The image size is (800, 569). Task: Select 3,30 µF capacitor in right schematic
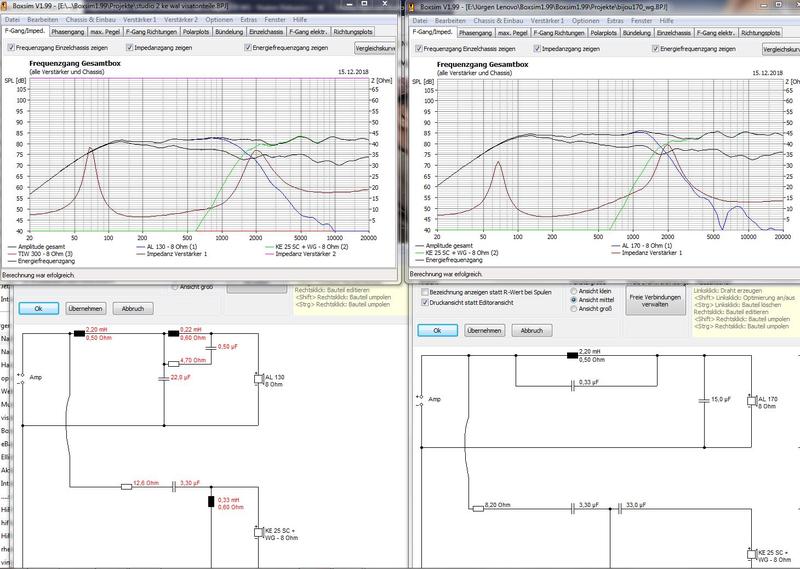(x=572, y=508)
